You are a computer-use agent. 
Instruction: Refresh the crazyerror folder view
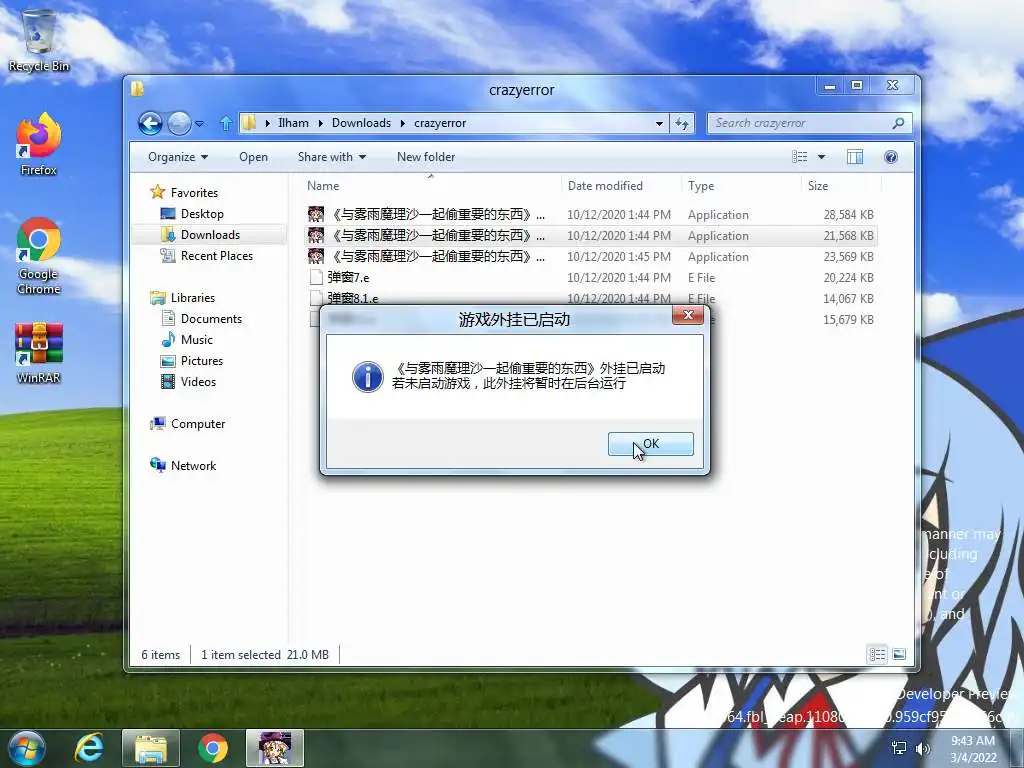682,123
